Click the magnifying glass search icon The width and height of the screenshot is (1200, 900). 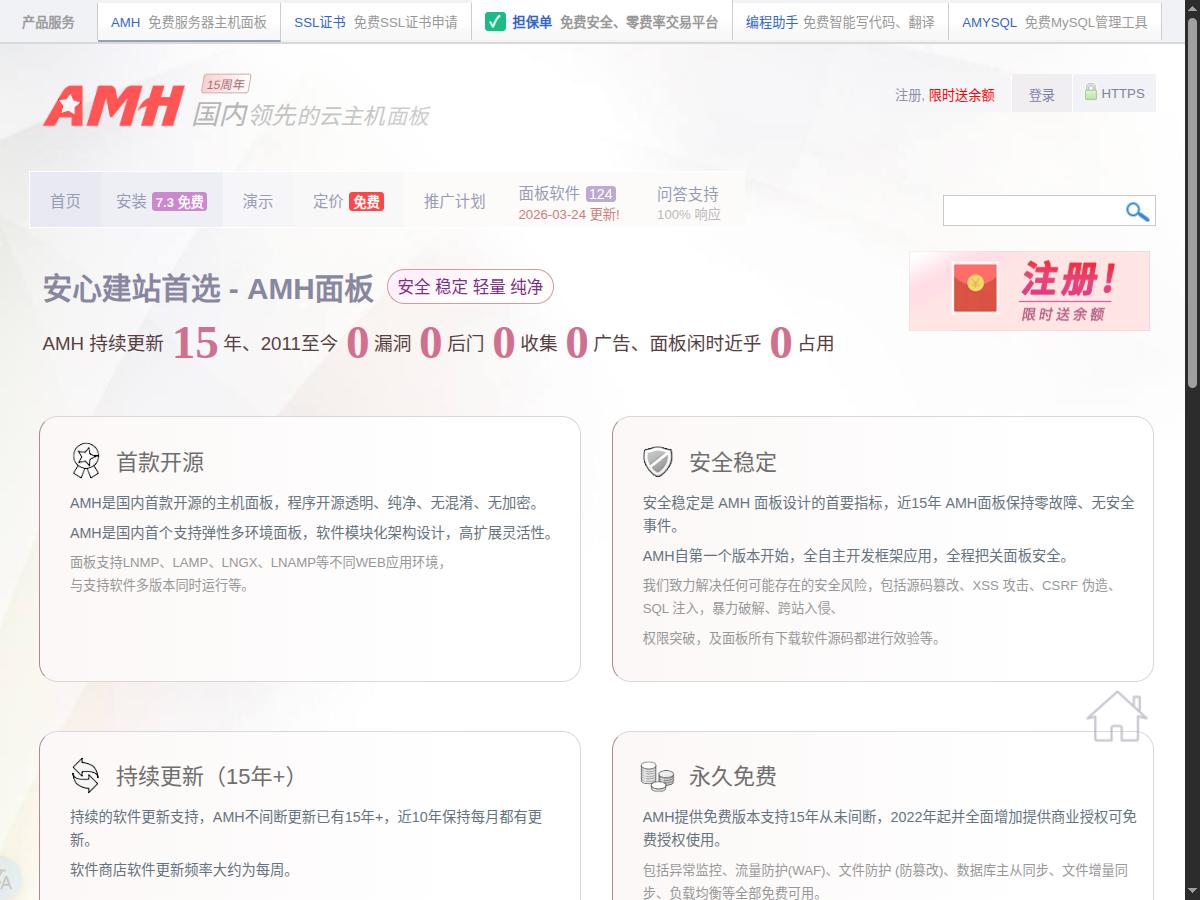click(1137, 211)
